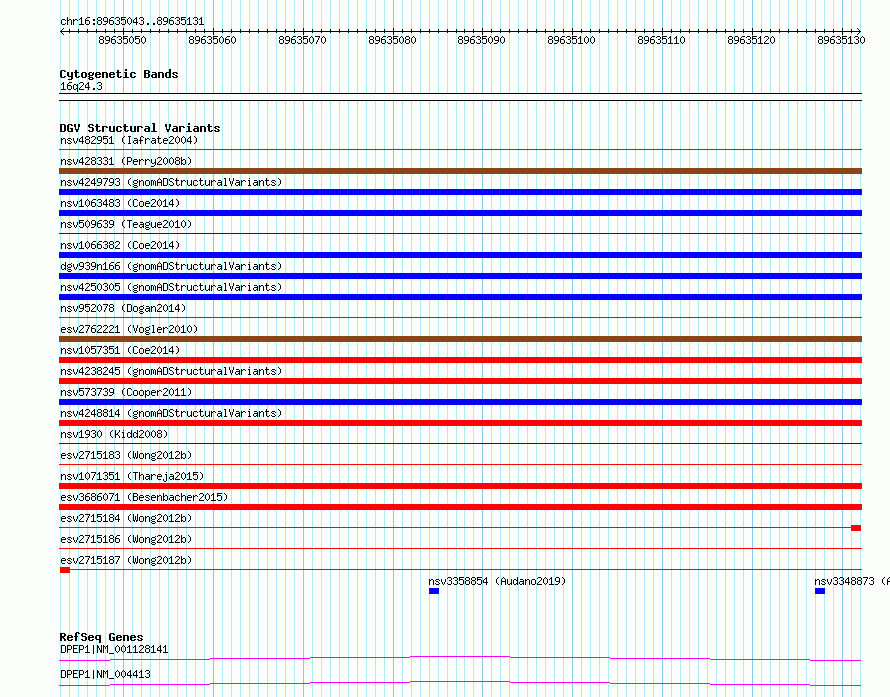Select the red esv3686071 variant bar

[x=460, y=507]
